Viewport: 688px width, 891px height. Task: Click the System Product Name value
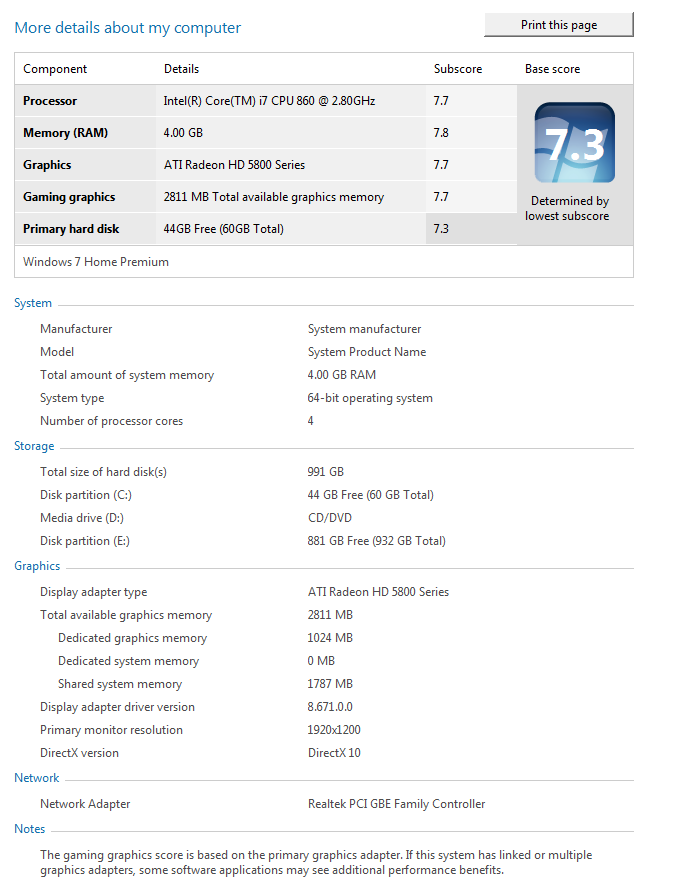point(367,352)
